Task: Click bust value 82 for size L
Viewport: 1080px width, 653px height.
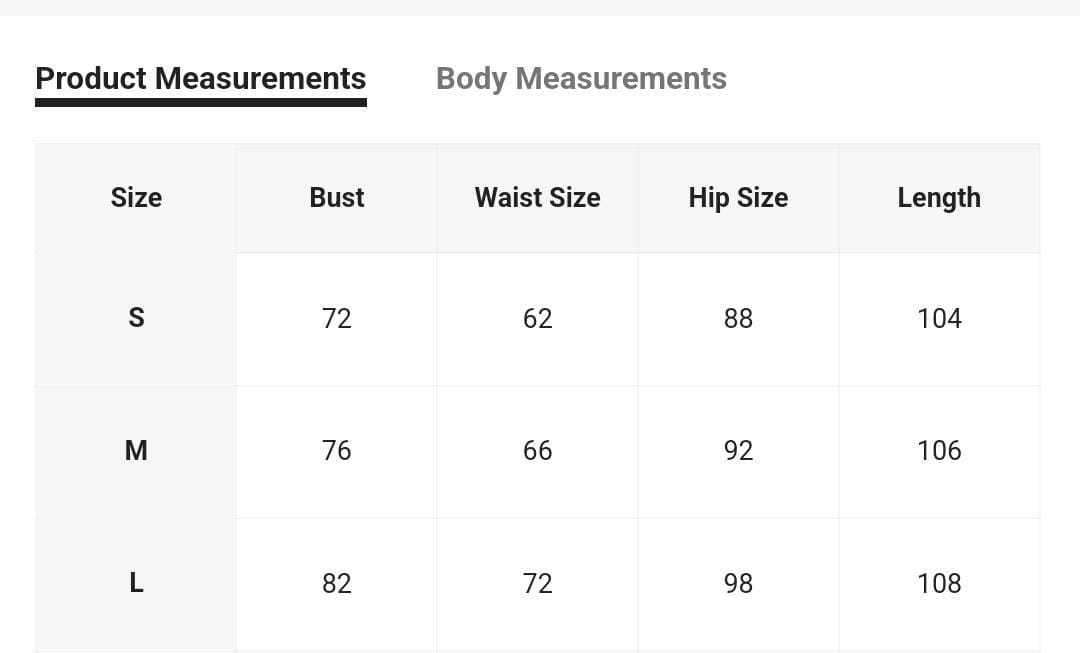Action: 337,583
